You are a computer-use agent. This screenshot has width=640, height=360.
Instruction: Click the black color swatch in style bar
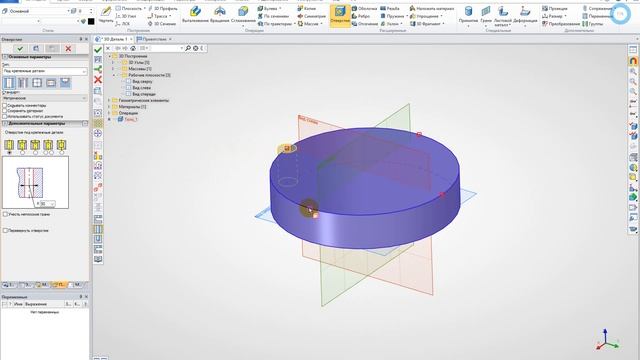coord(91,21)
